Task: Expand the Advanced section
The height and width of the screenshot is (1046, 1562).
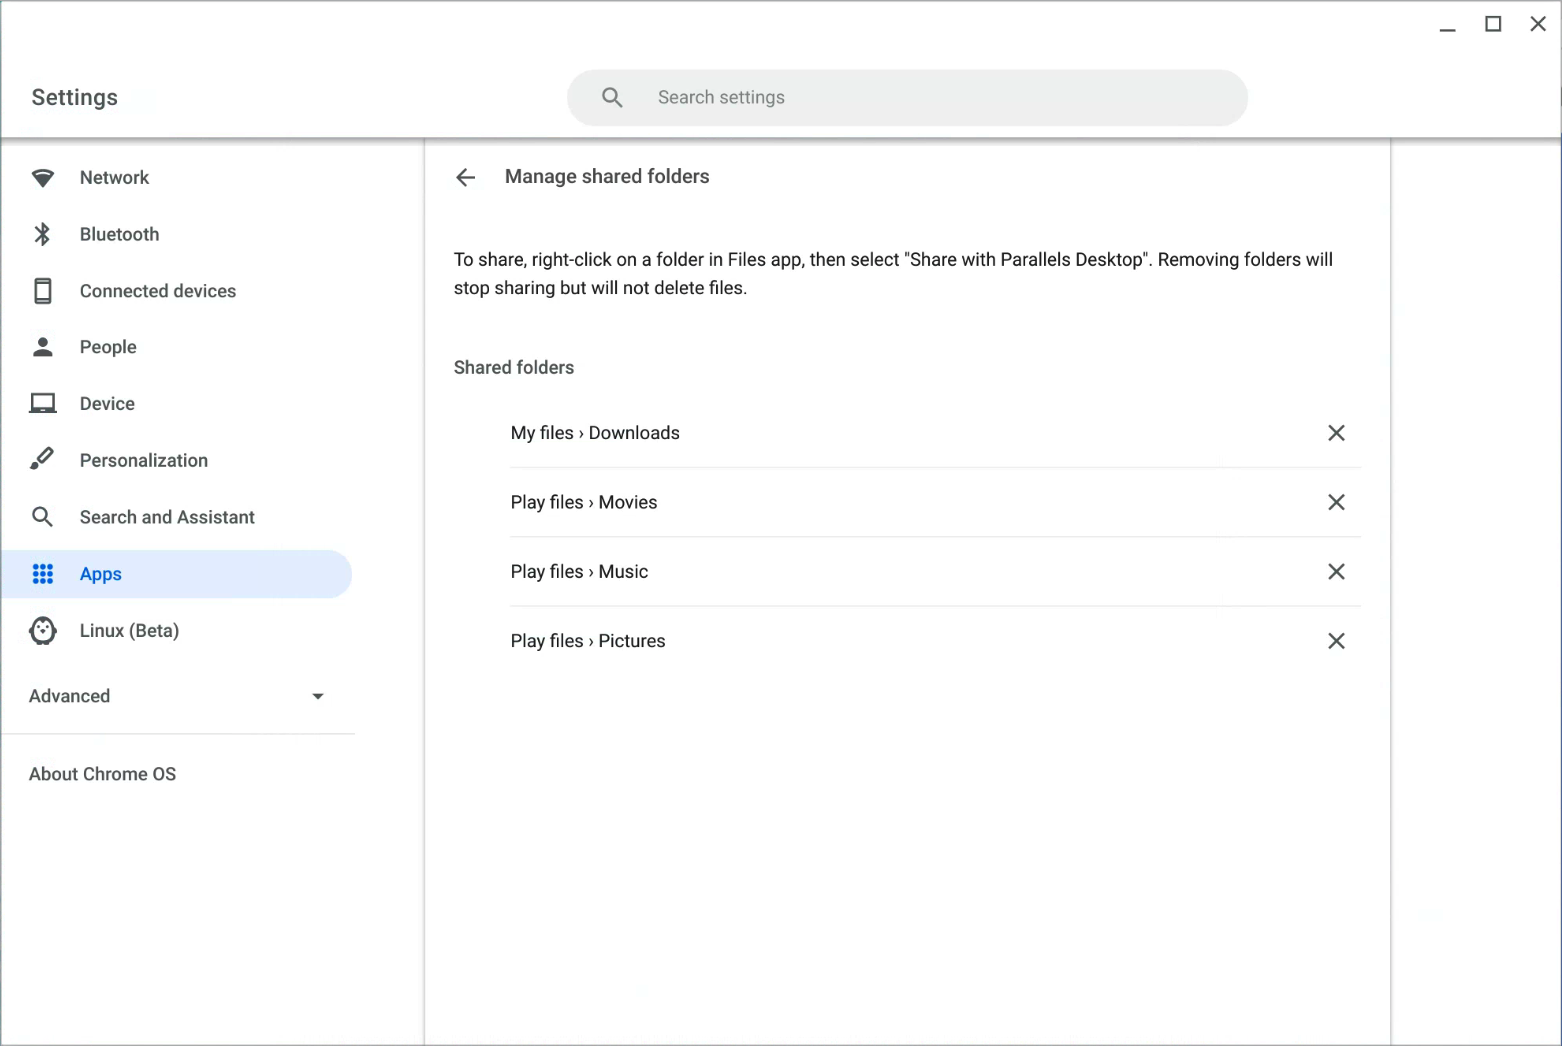Action: [x=317, y=696]
